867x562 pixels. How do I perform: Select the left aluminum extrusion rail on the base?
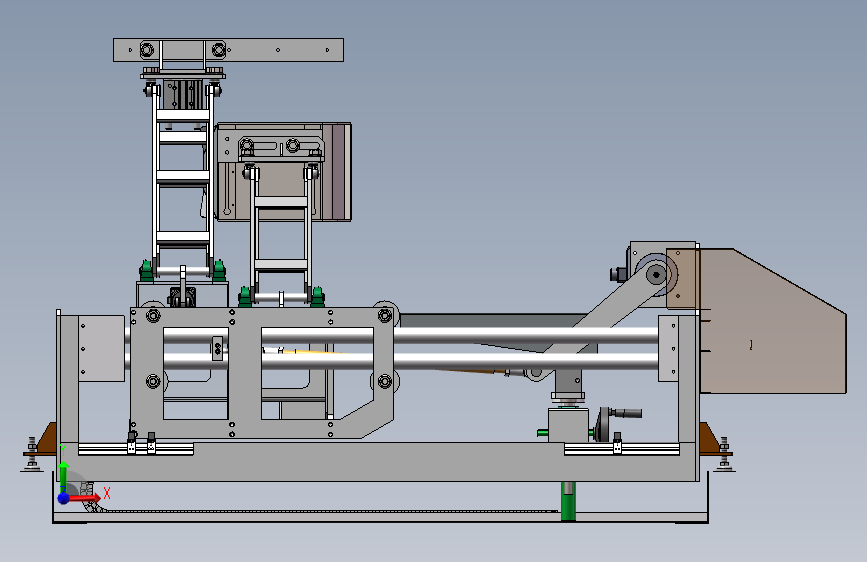(x=135, y=449)
